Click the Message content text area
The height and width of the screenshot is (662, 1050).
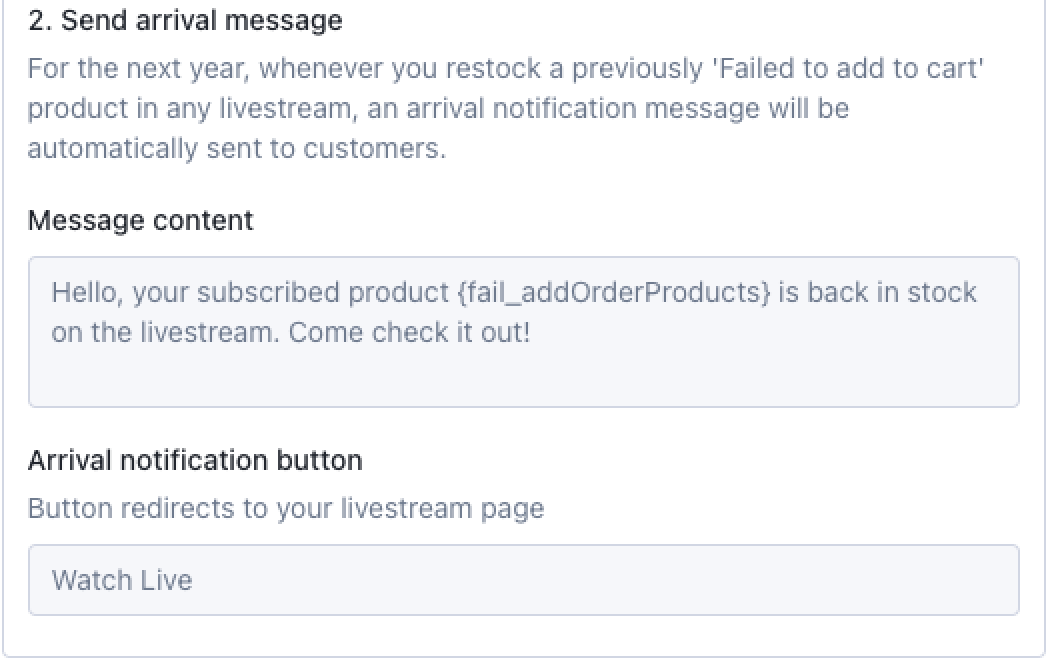click(523, 332)
